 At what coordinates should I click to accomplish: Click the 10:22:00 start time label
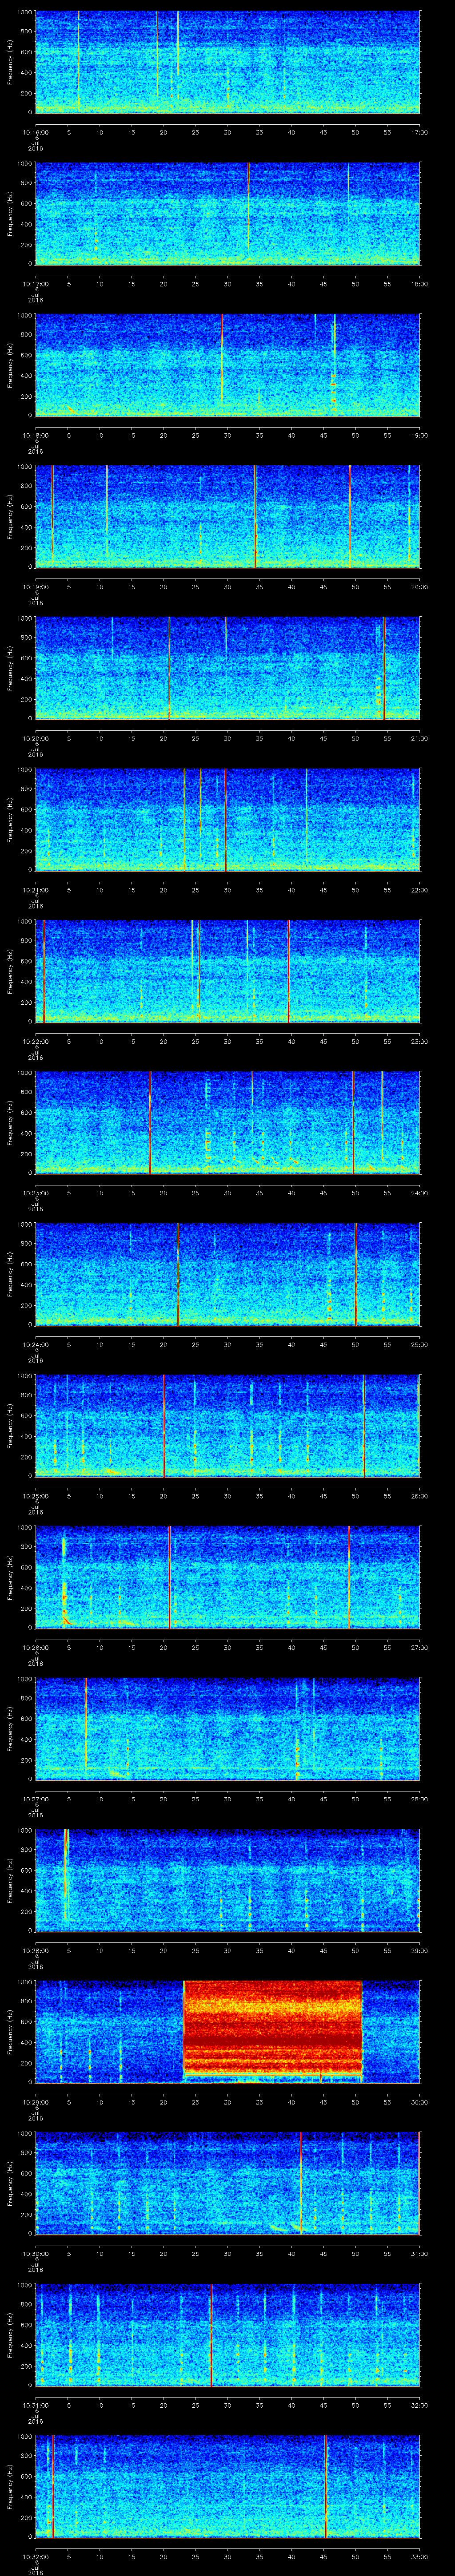[x=35, y=1041]
